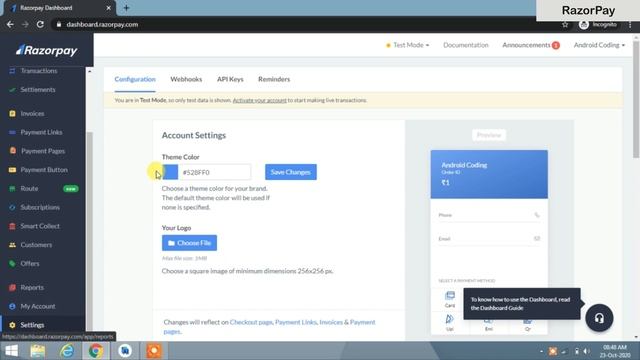
Task: Click theme color hex input field
Action: 215,172
